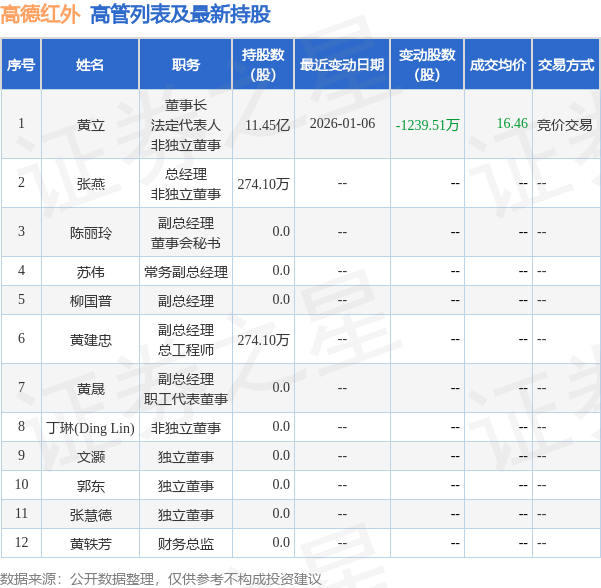Image resolution: width=601 pixels, height=588 pixels.
Task: Click the 职工代表董事 position text
Action: pos(186,399)
